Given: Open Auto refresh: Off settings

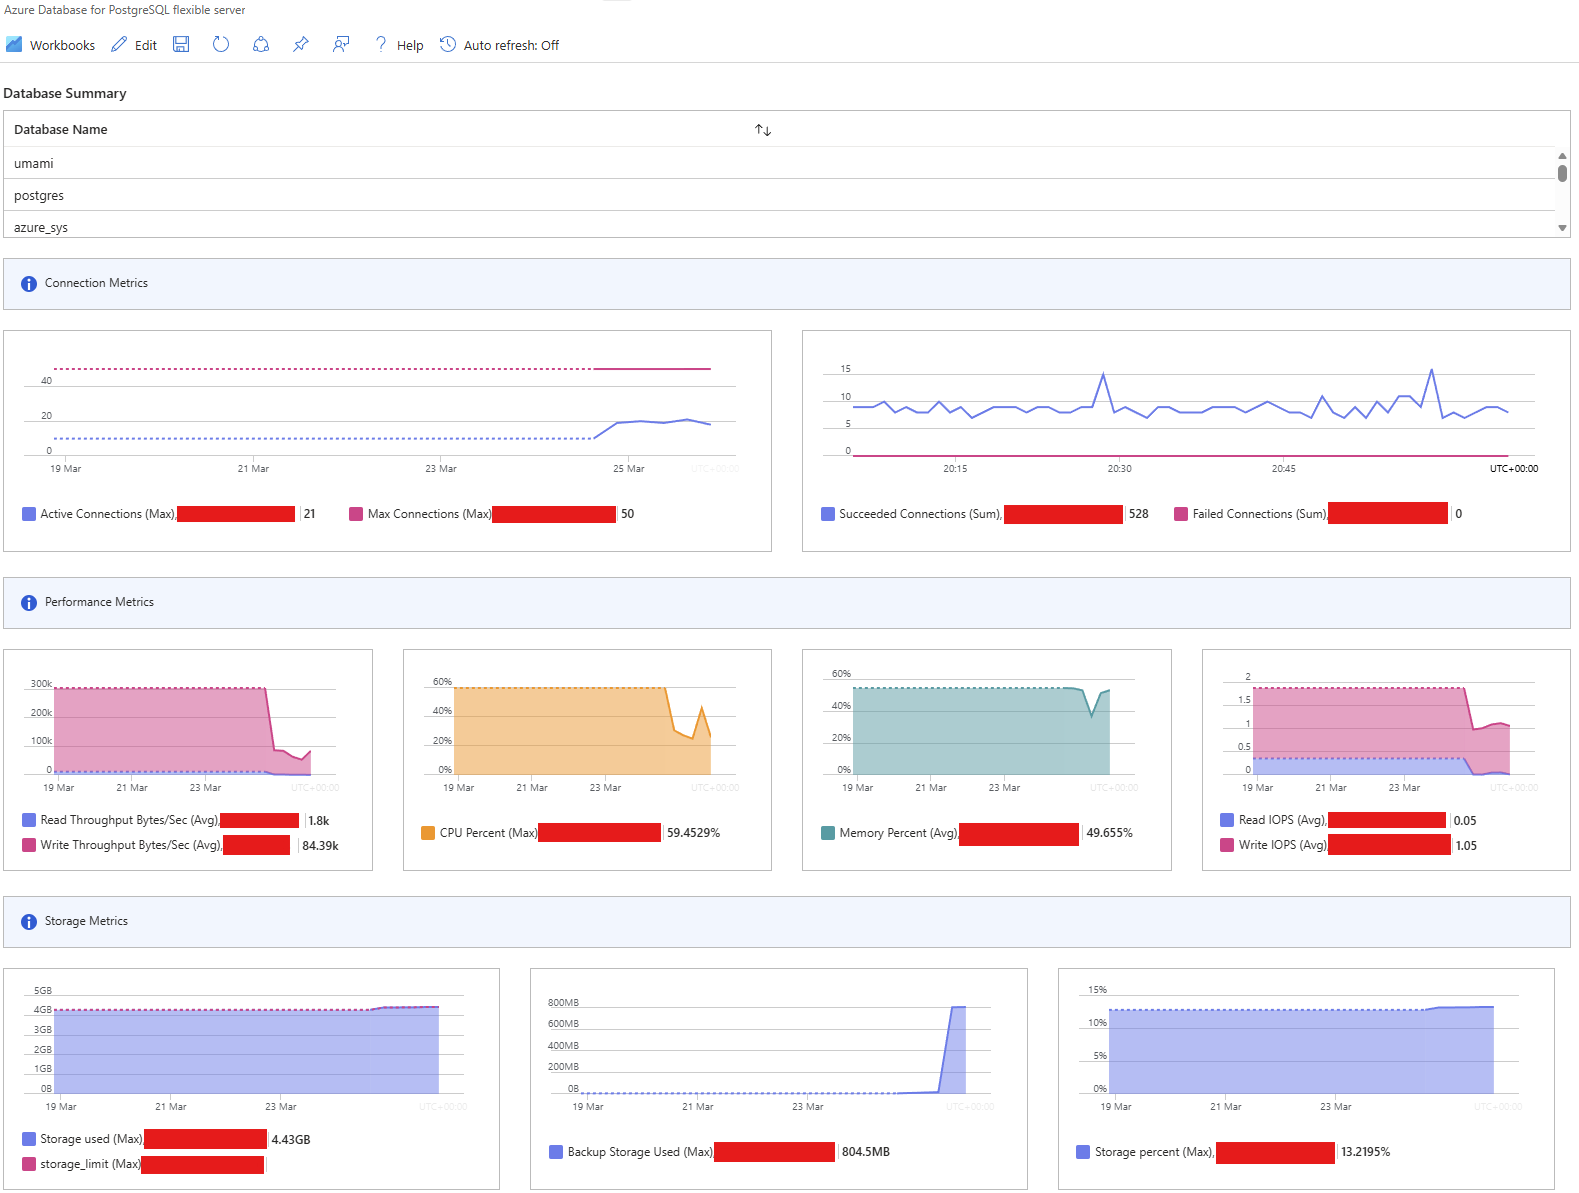Looking at the screenshot, I should (499, 45).
